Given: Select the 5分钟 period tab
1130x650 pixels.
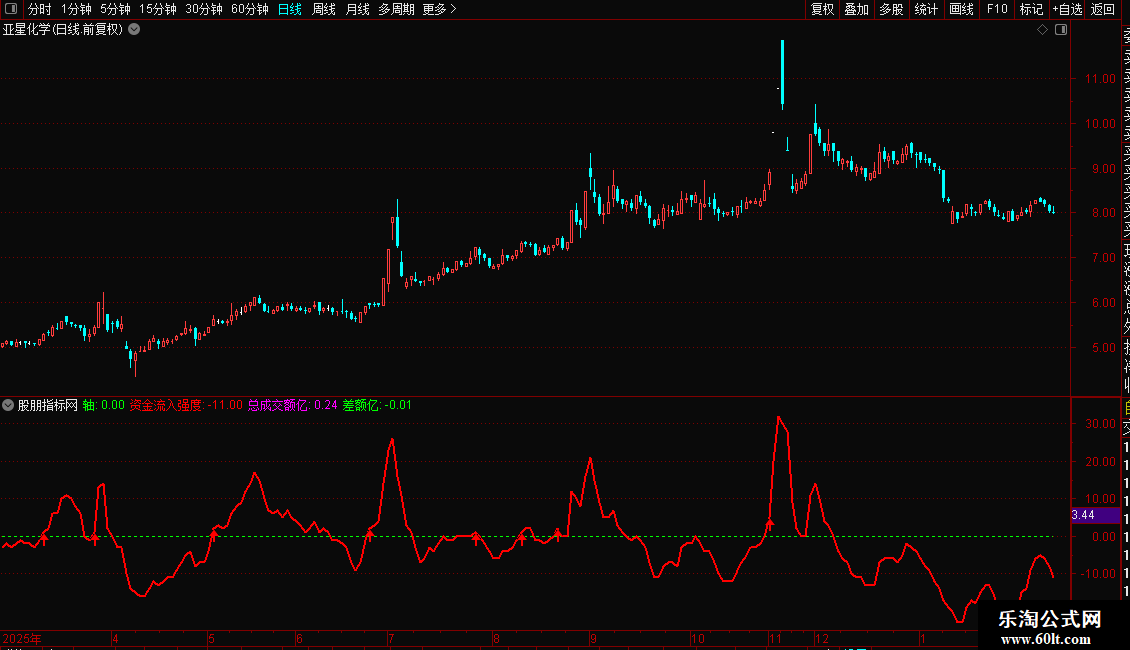Looking at the screenshot, I should pyautogui.click(x=115, y=9).
